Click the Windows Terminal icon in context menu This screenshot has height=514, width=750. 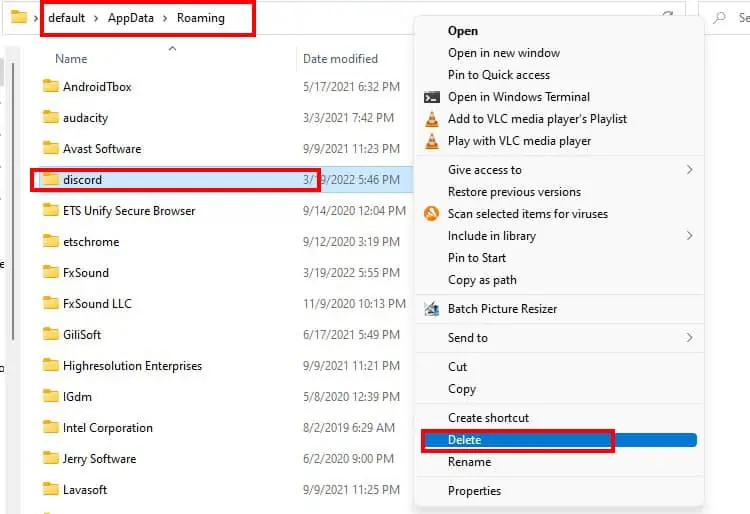click(x=431, y=98)
